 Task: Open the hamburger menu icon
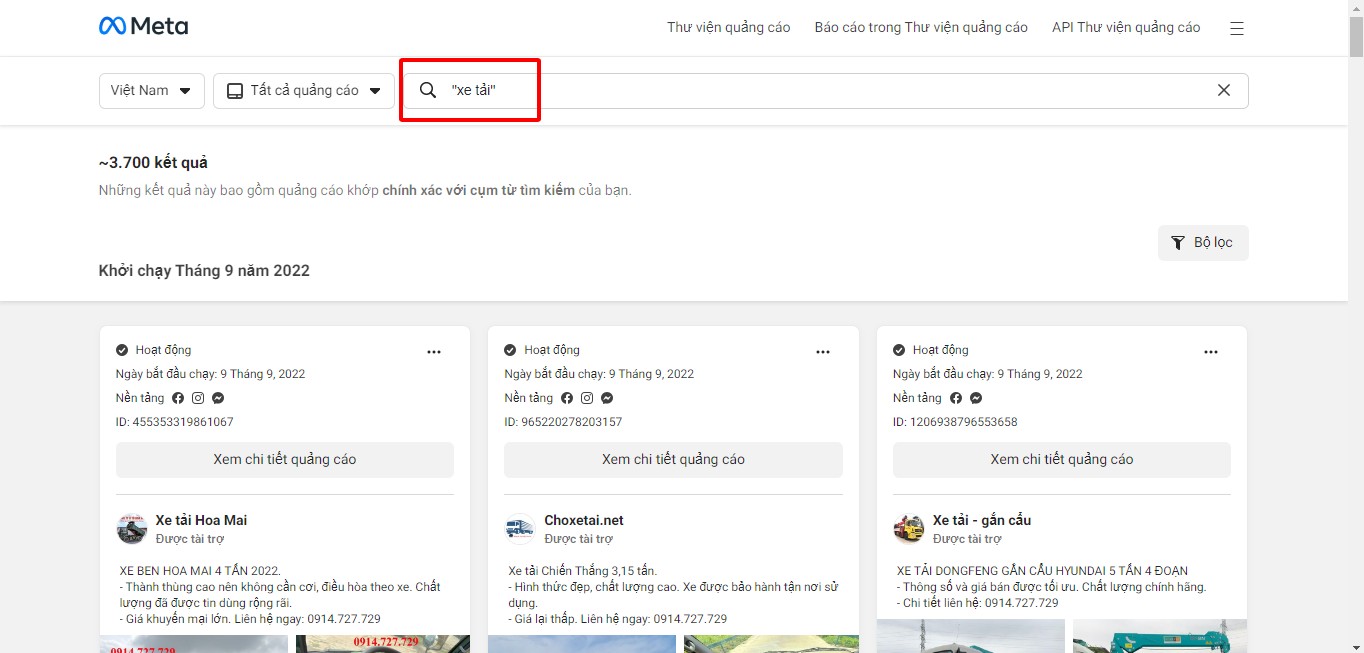click(x=1237, y=28)
